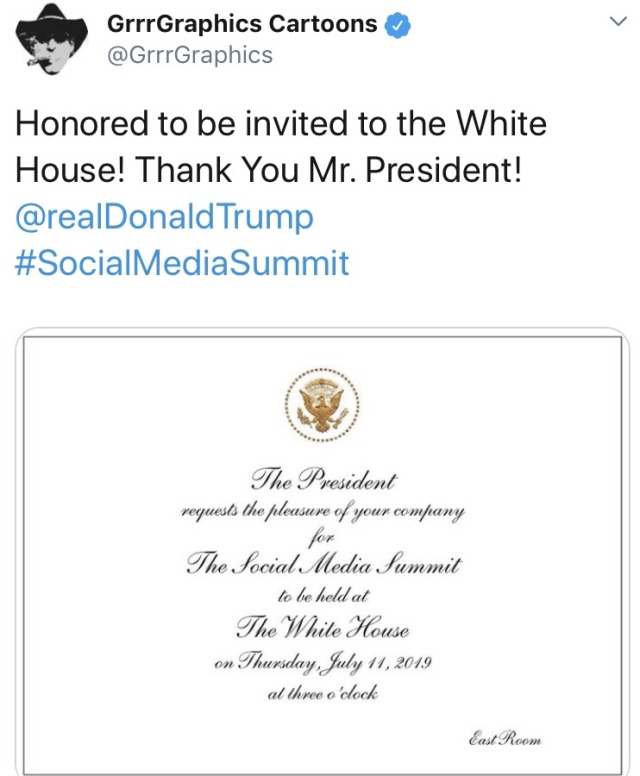Viewport: 640px width, 776px height.
Task: Click the blue verified badge
Action: pos(399,24)
